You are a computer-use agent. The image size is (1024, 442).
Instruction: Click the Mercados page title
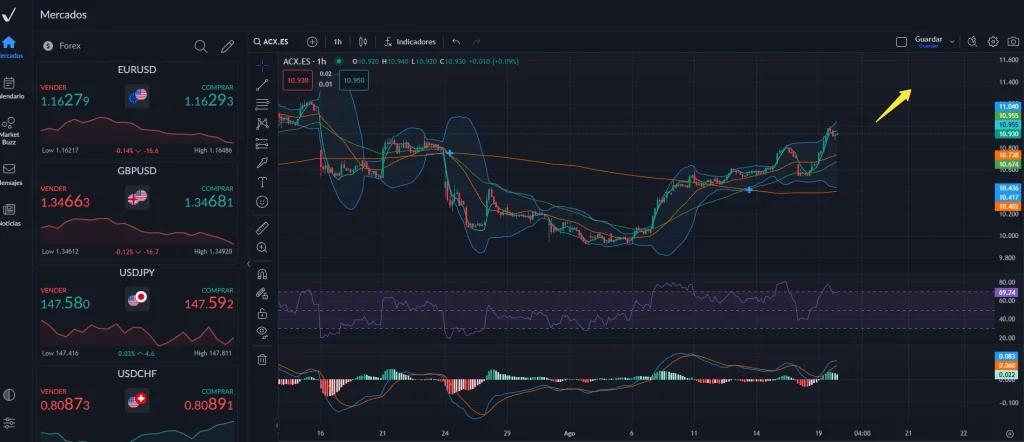[x=63, y=14]
